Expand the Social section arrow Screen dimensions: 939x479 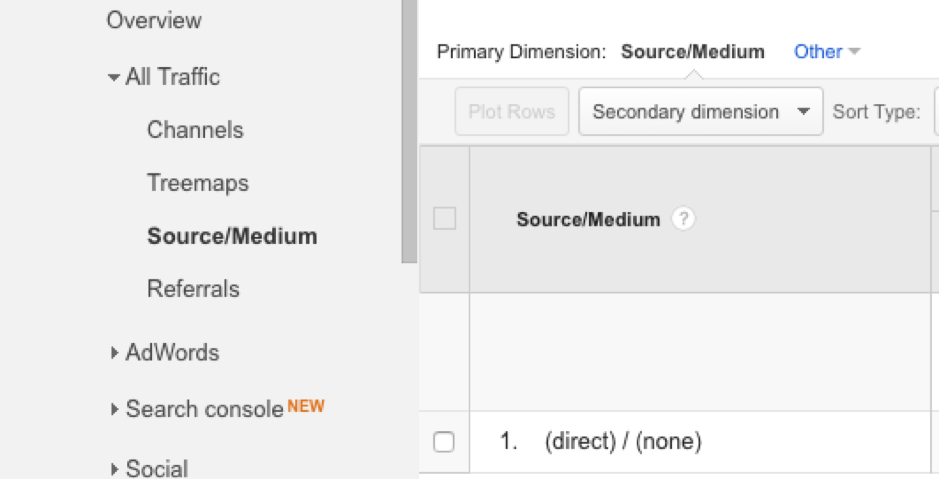tap(114, 469)
